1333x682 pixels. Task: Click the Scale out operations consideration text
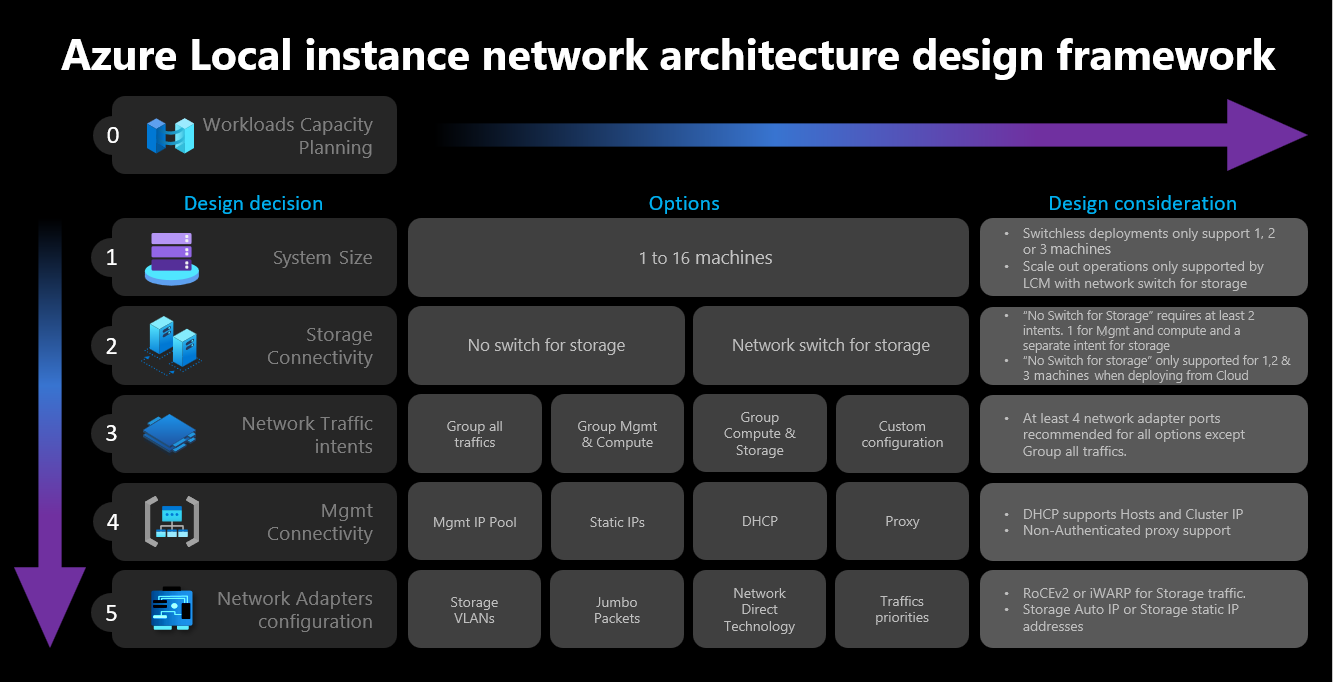[x=1143, y=275]
